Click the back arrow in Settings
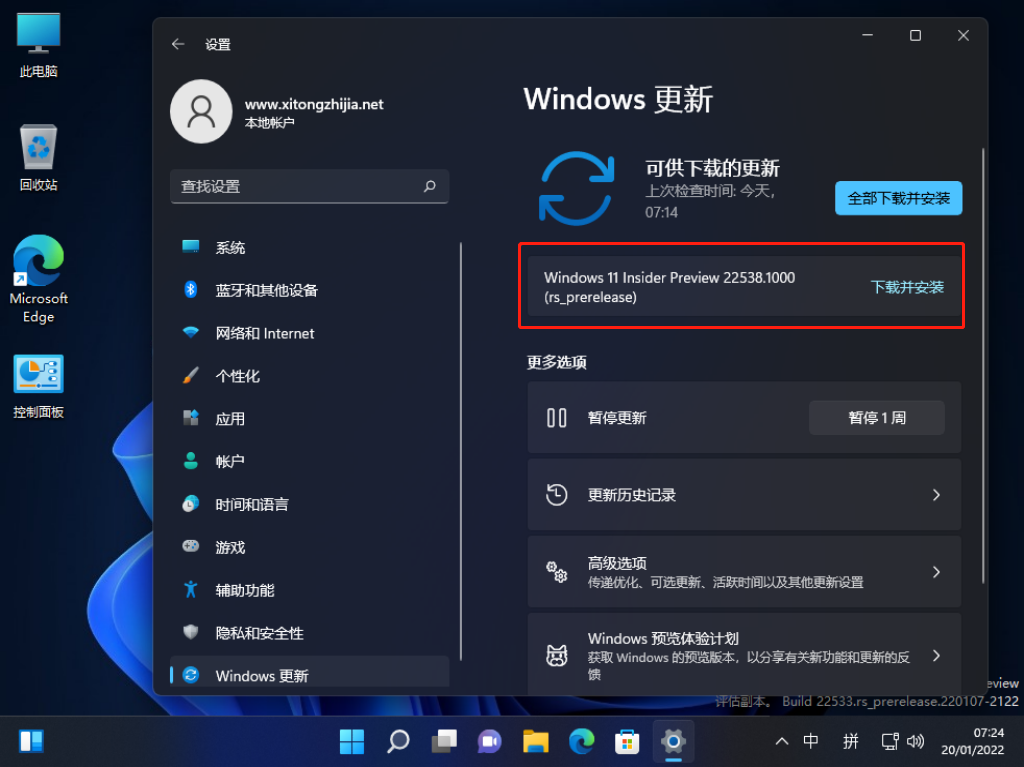Image resolution: width=1024 pixels, height=767 pixels. coord(178,44)
